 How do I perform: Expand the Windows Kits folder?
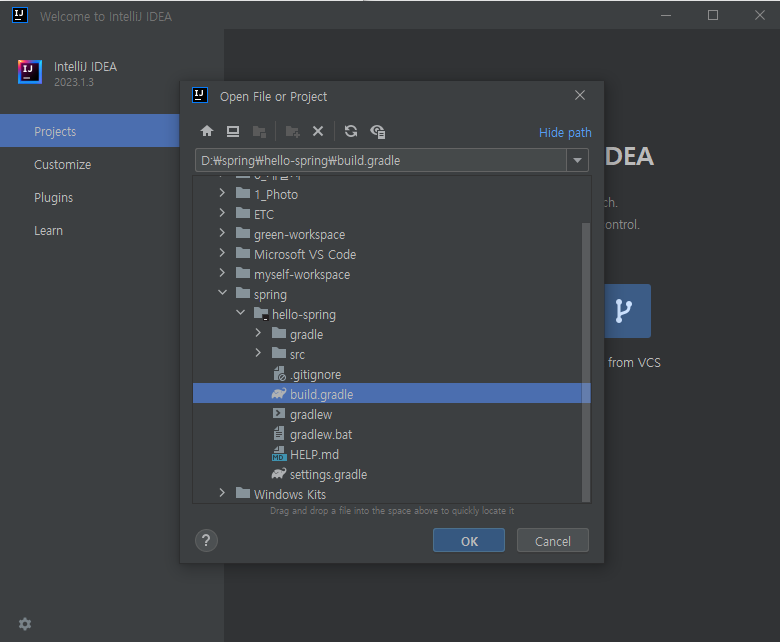coord(222,493)
